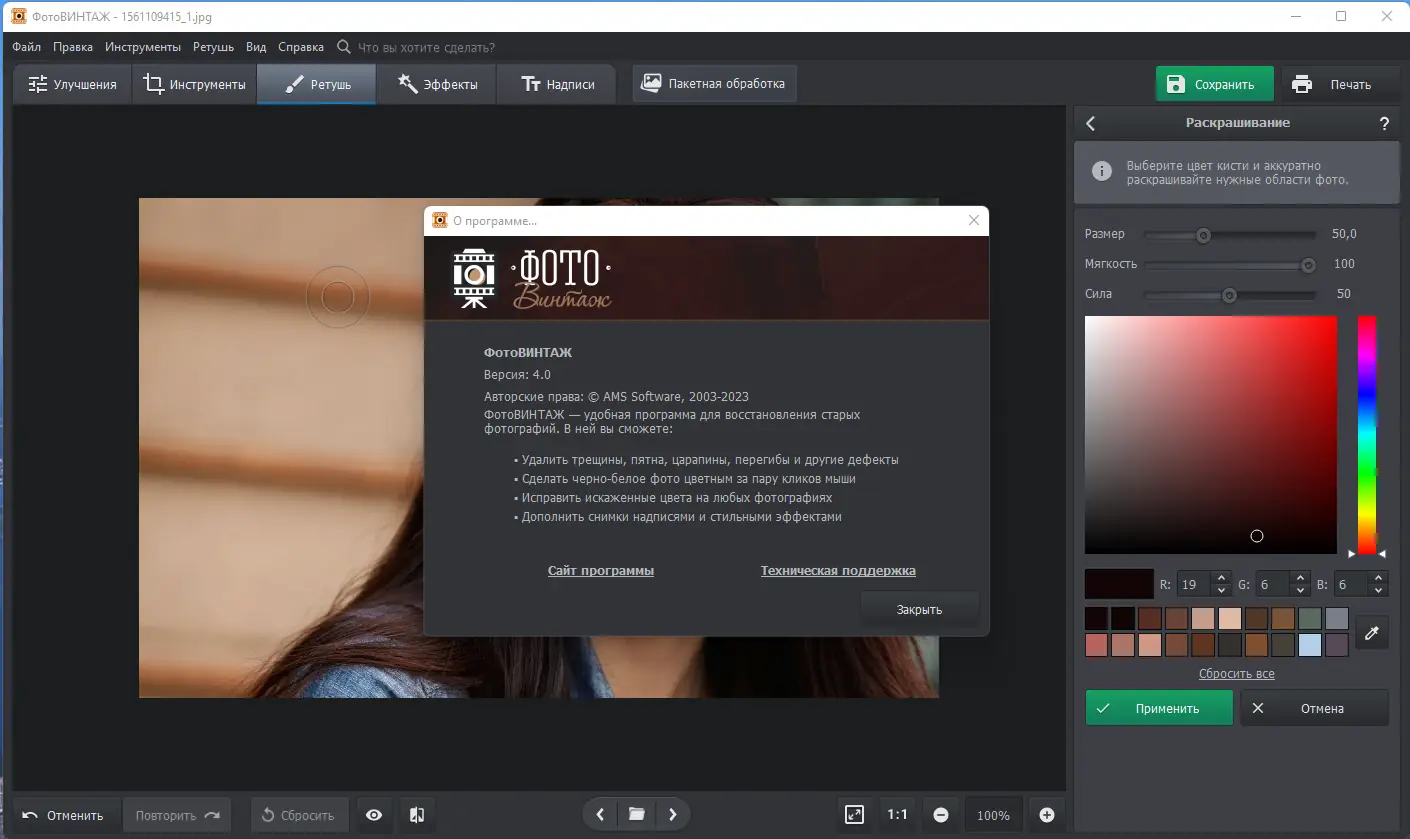Screen dimensions: 1410x839
Task: Click the R value input field
Action: 1194,584
